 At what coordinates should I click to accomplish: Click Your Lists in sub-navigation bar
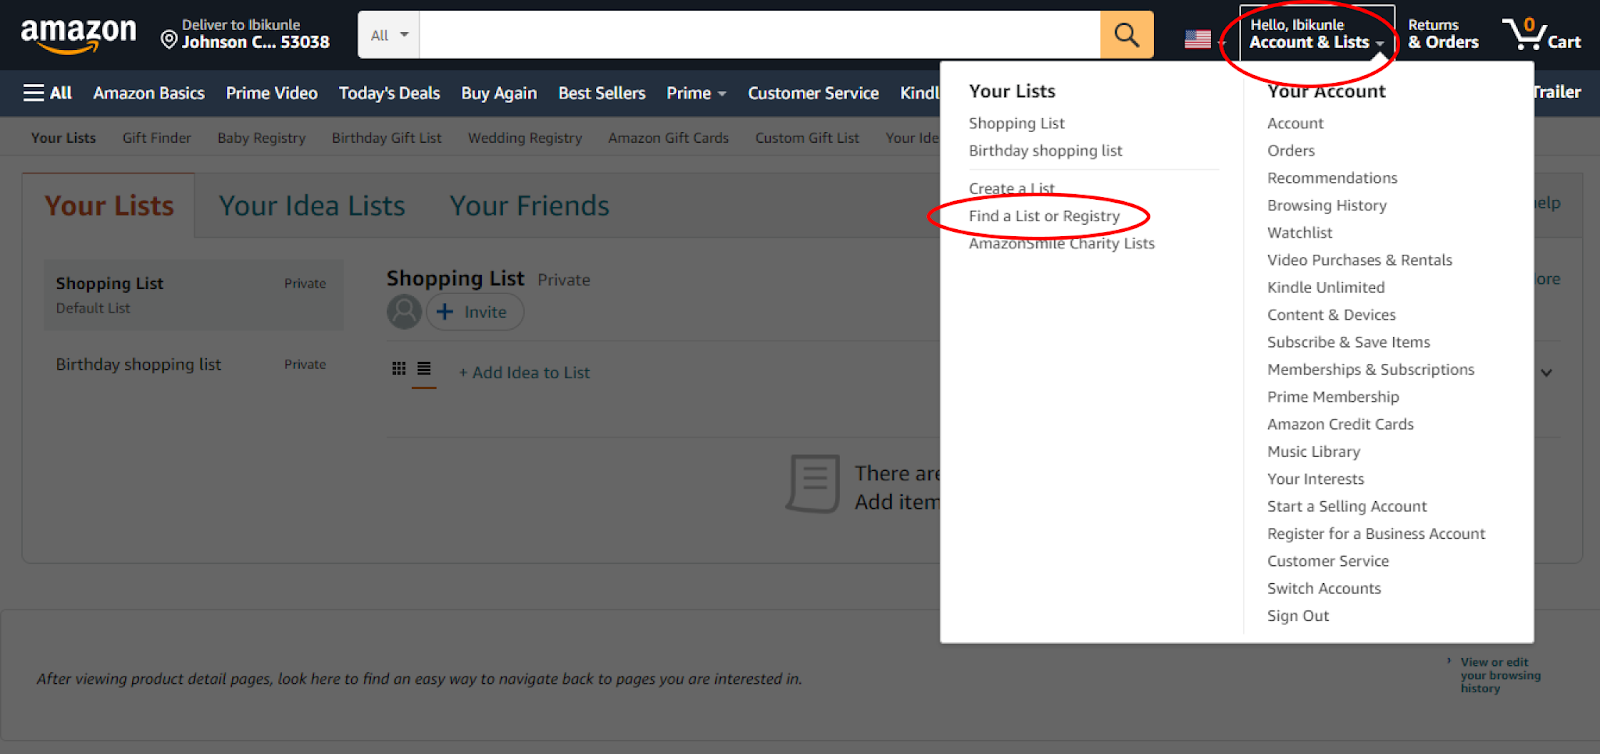[63, 138]
